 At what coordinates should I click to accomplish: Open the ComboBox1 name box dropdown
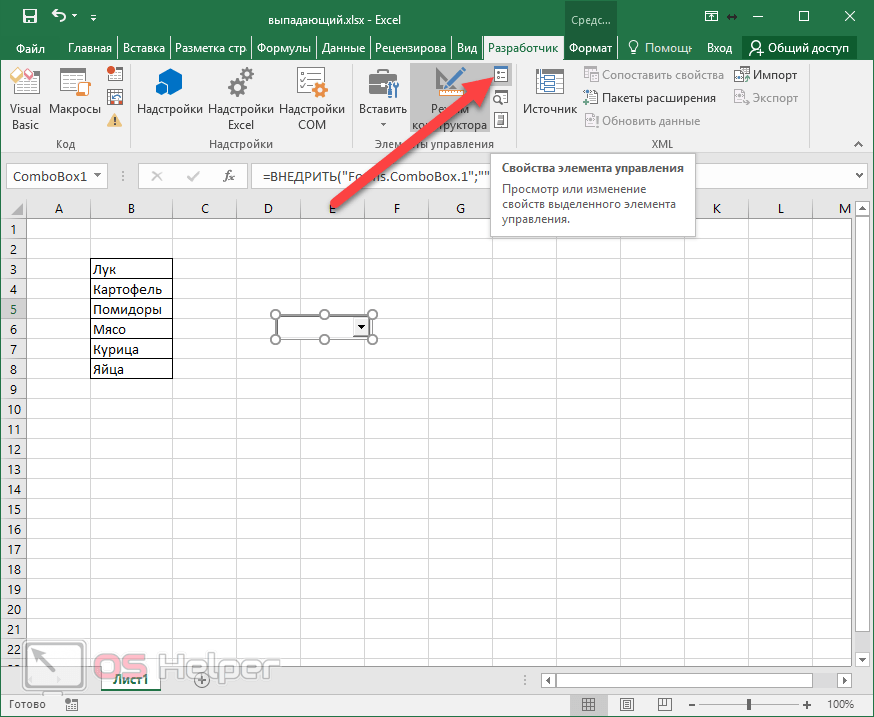(98, 176)
